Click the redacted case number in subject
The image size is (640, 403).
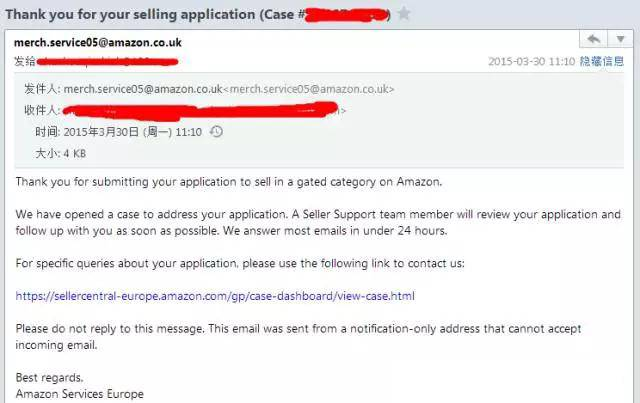pyautogui.click(x=347, y=15)
